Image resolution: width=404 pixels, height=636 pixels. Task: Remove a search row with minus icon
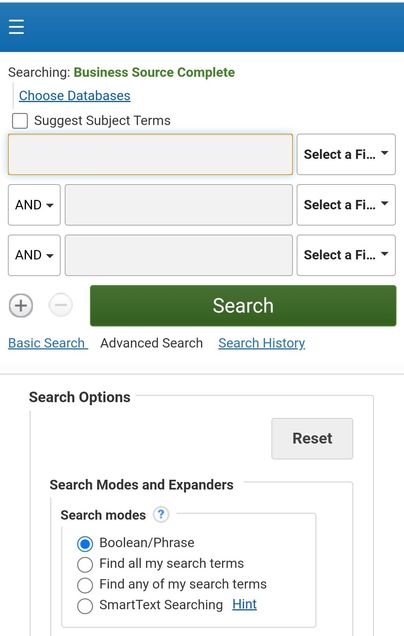[x=61, y=305]
